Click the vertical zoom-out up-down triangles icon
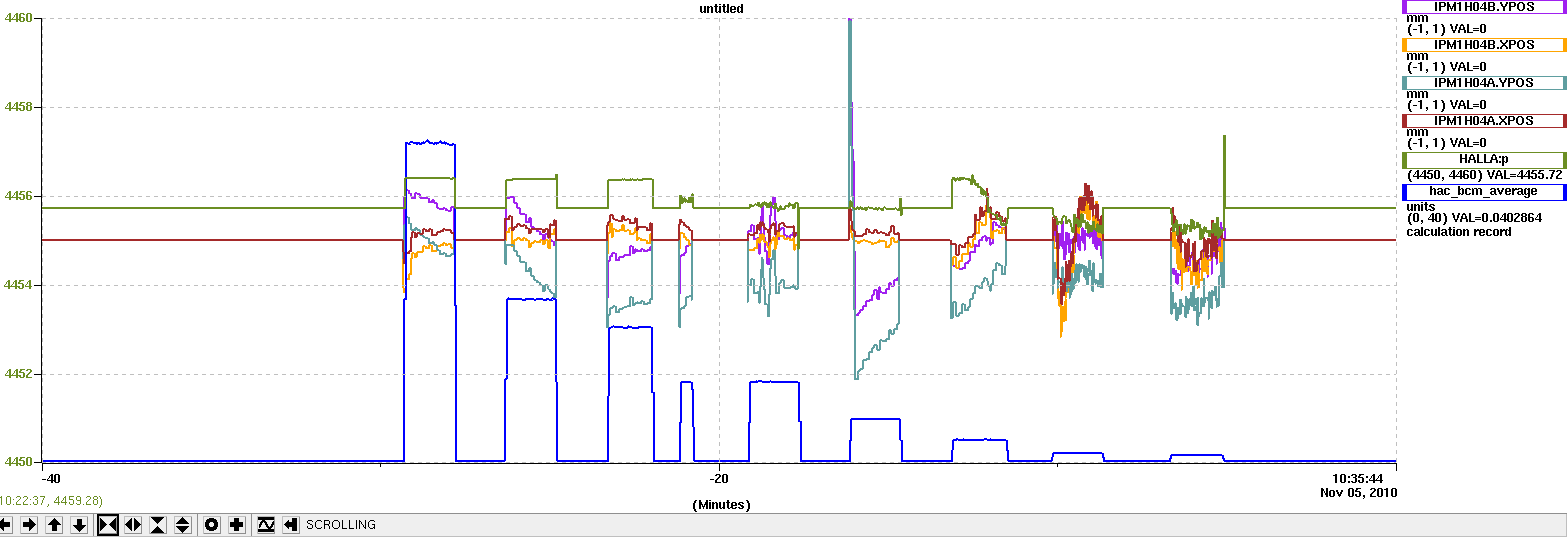 (183, 524)
